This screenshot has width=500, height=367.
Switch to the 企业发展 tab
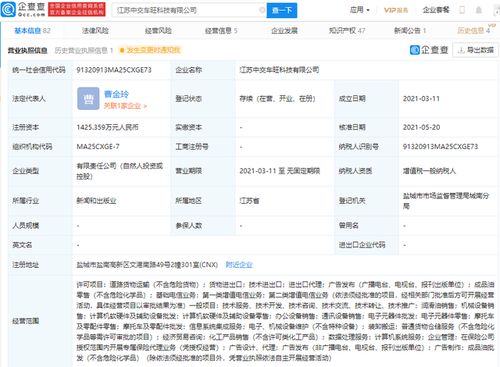click(284, 31)
